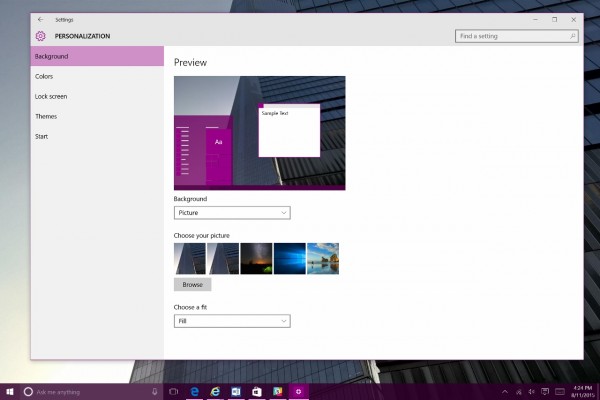This screenshot has height=400, width=600.
Task: Choose the beach rocks picture thumbnail
Action: (x=323, y=259)
